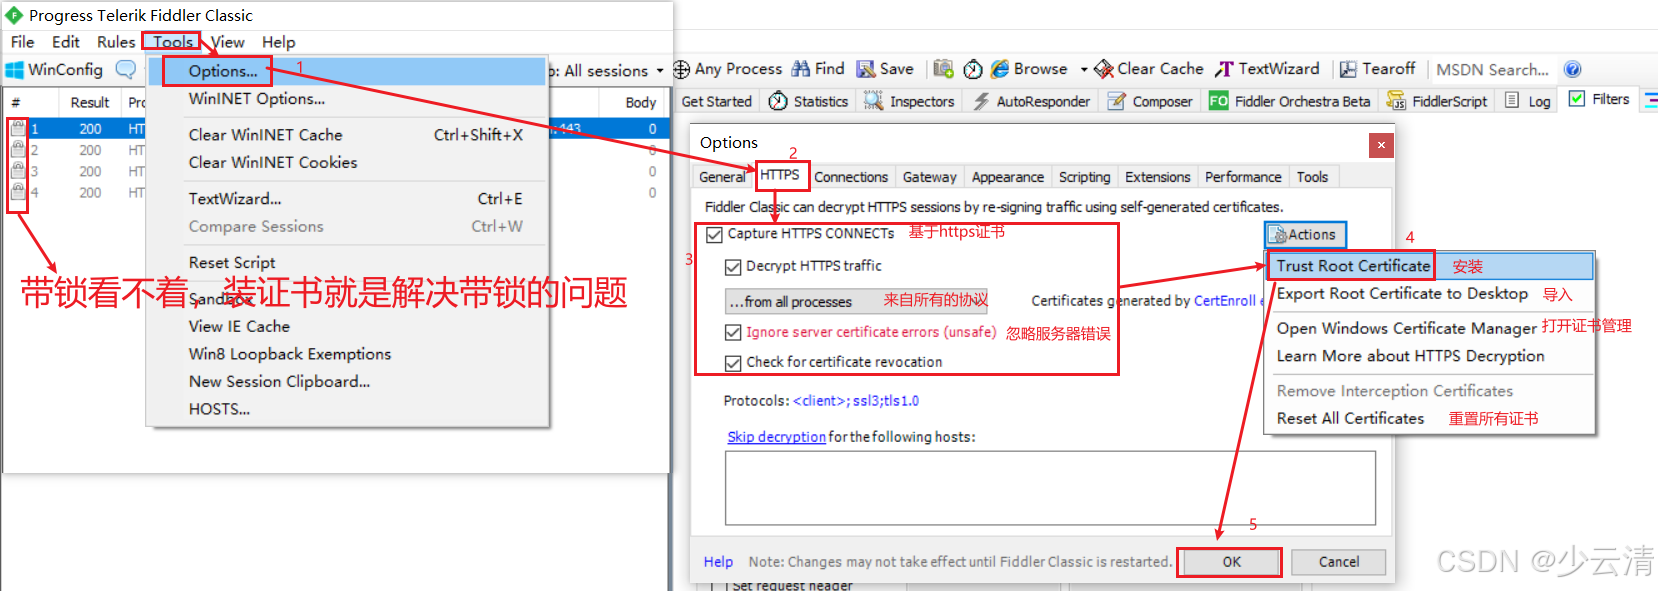Open the File menu

click(x=22, y=42)
